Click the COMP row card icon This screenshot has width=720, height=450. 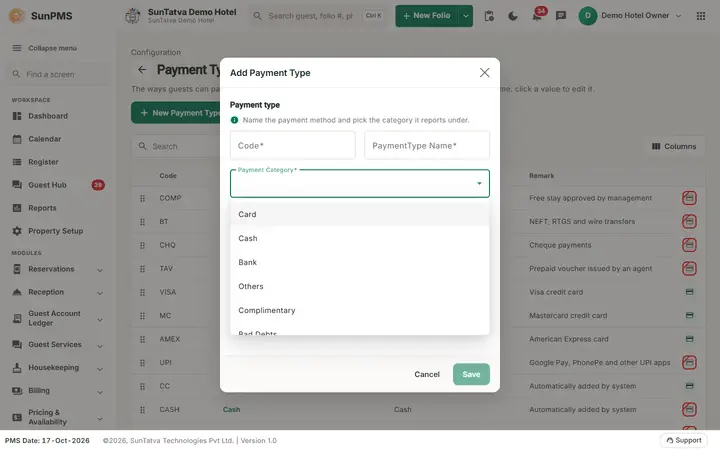(x=689, y=198)
